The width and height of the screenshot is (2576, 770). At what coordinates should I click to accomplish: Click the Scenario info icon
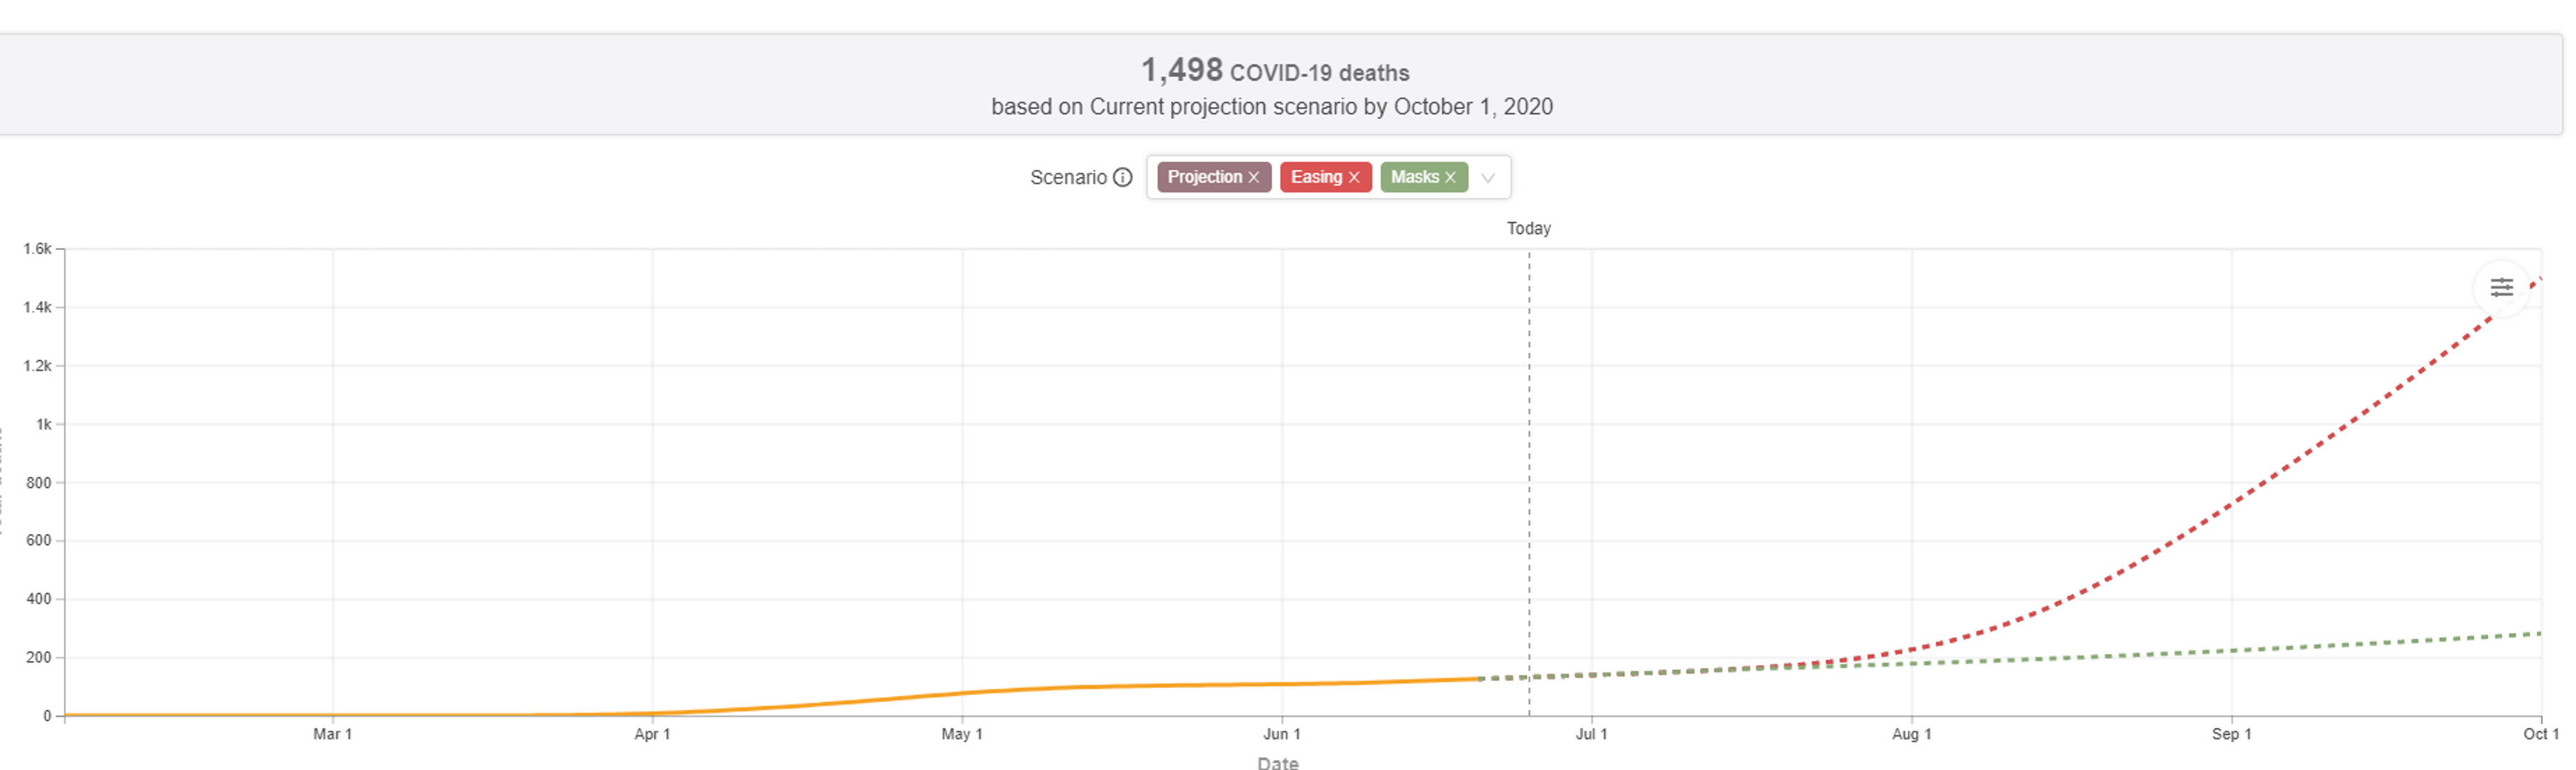(1123, 177)
